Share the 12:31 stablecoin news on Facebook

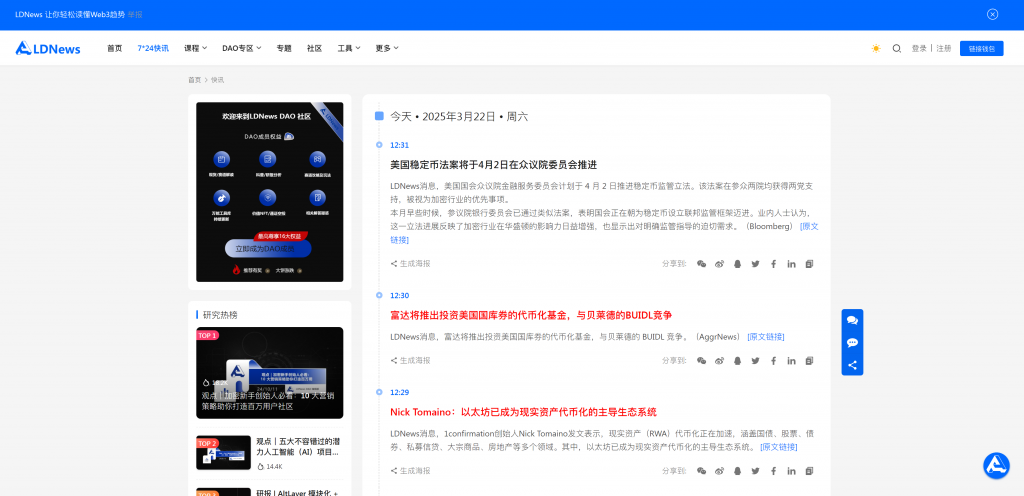click(x=773, y=264)
